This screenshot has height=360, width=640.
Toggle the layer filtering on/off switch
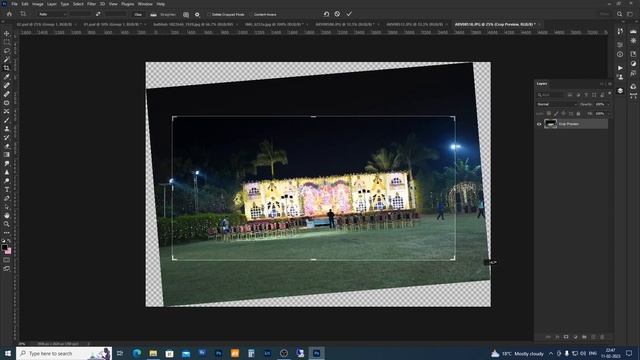(609, 94)
